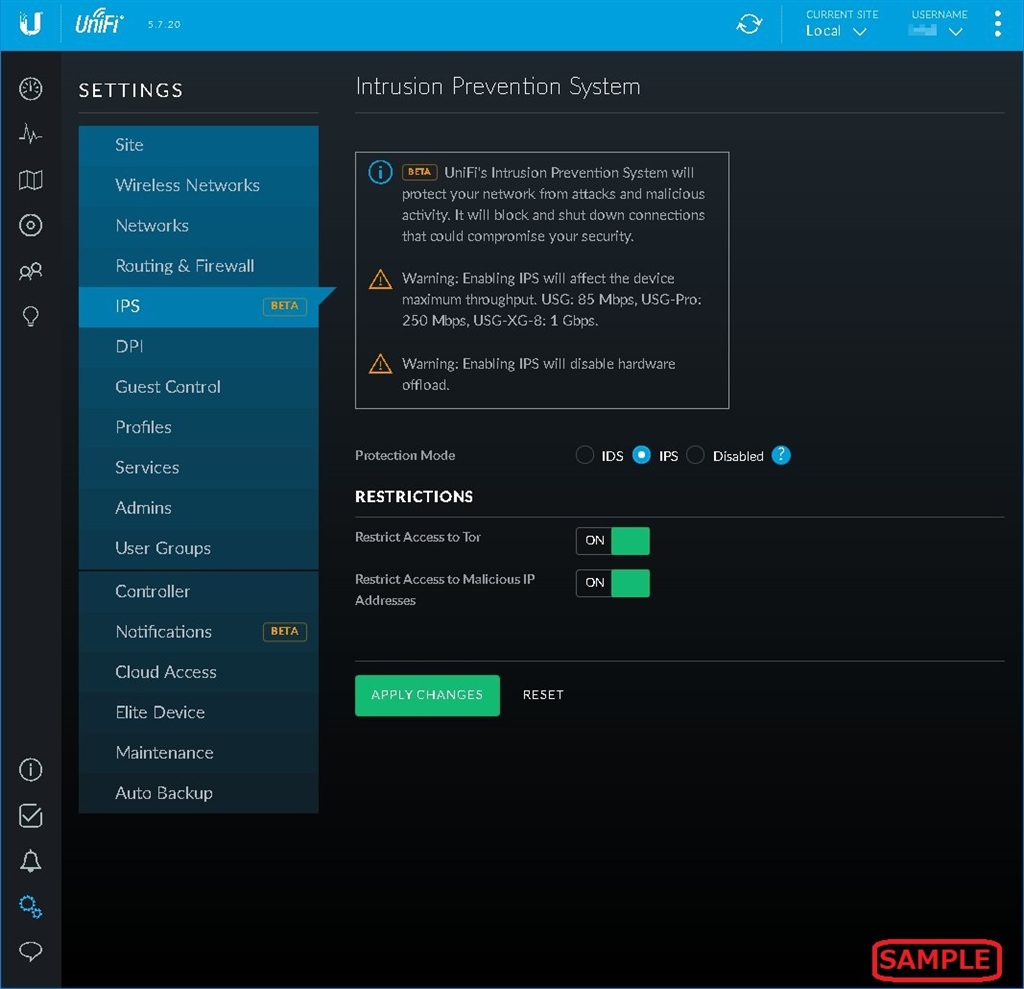Click the Protection Mode label

coord(405,455)
